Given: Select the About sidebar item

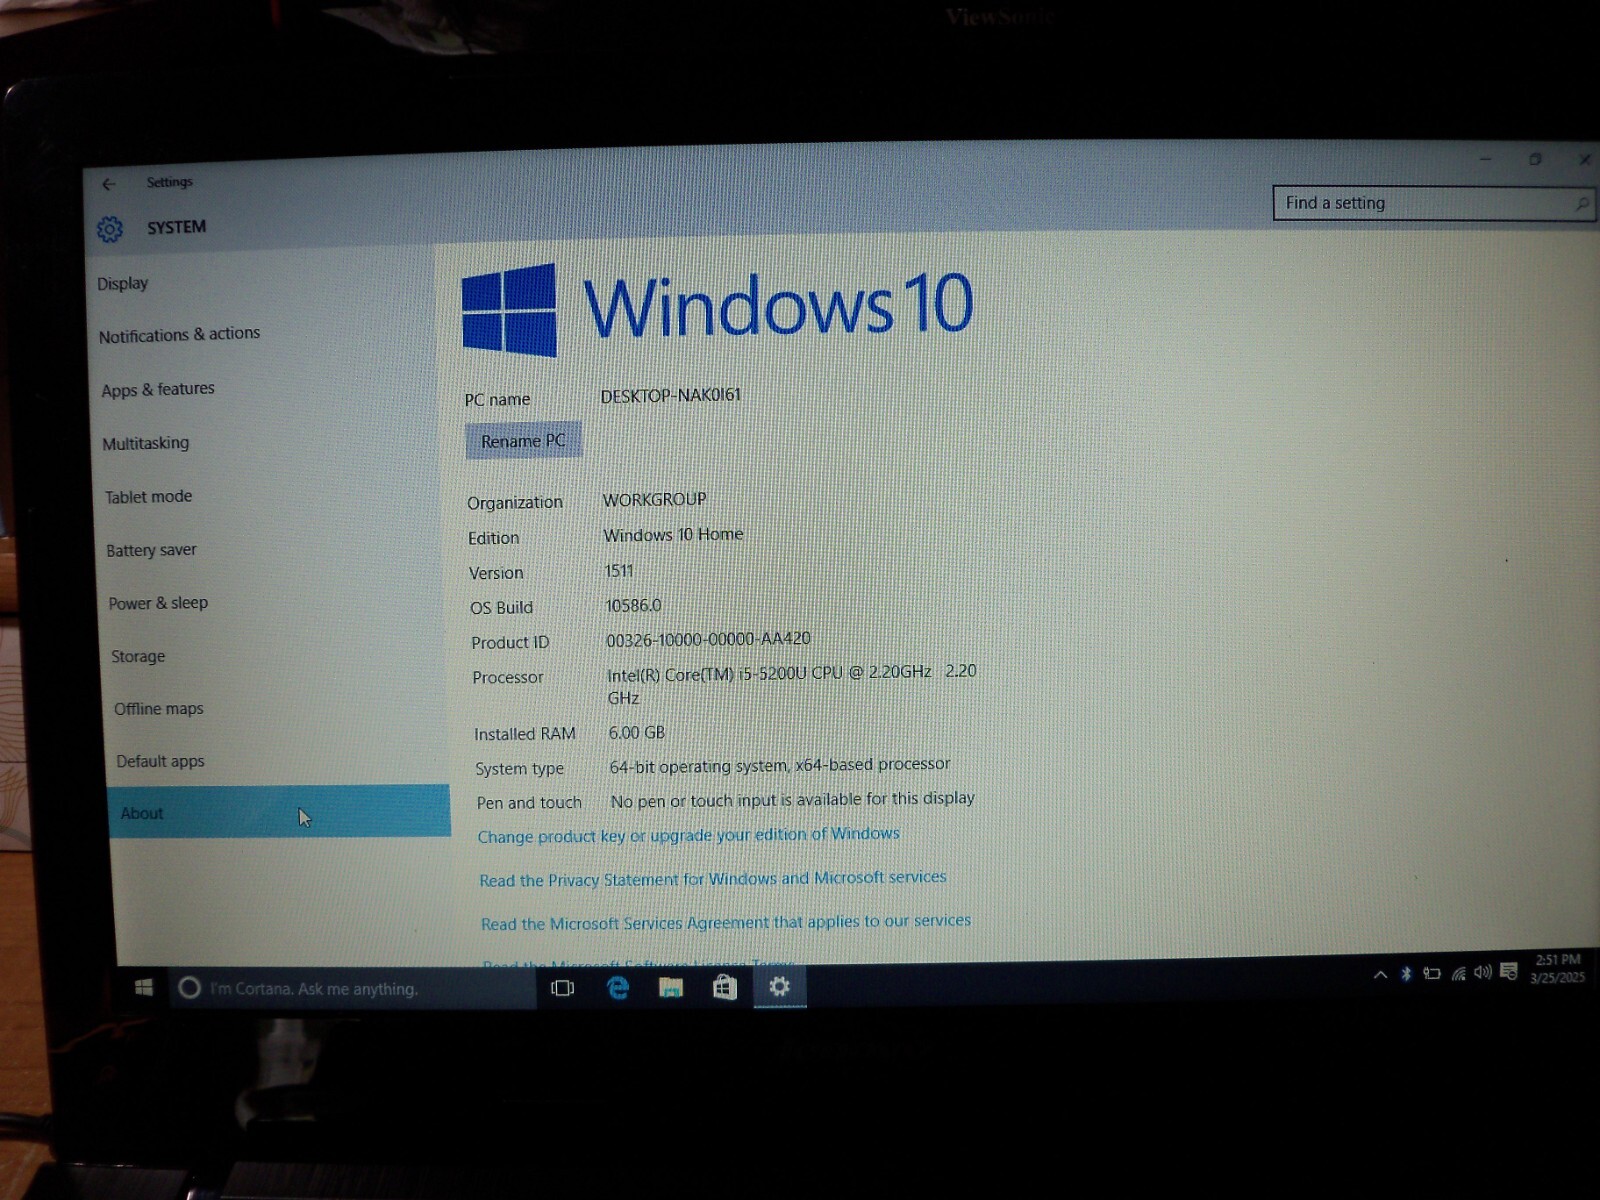Looking at the screenshot, I should click(x=278, y=812).
